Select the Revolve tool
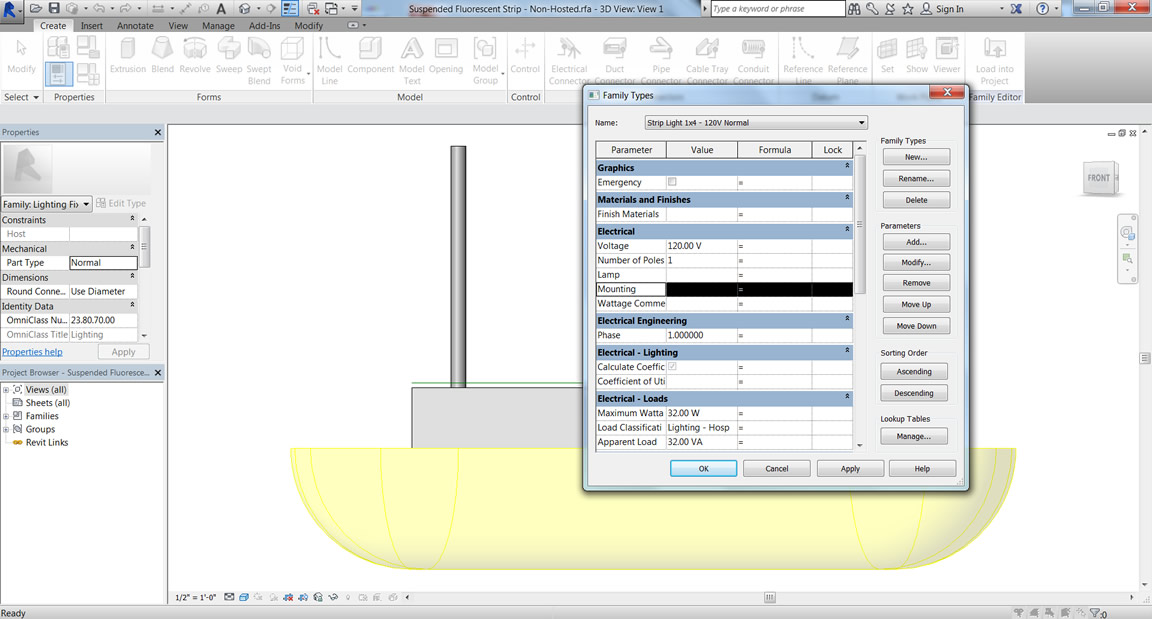The height and width of the screenshot is (619, 1152). click(x=195, y=56)
